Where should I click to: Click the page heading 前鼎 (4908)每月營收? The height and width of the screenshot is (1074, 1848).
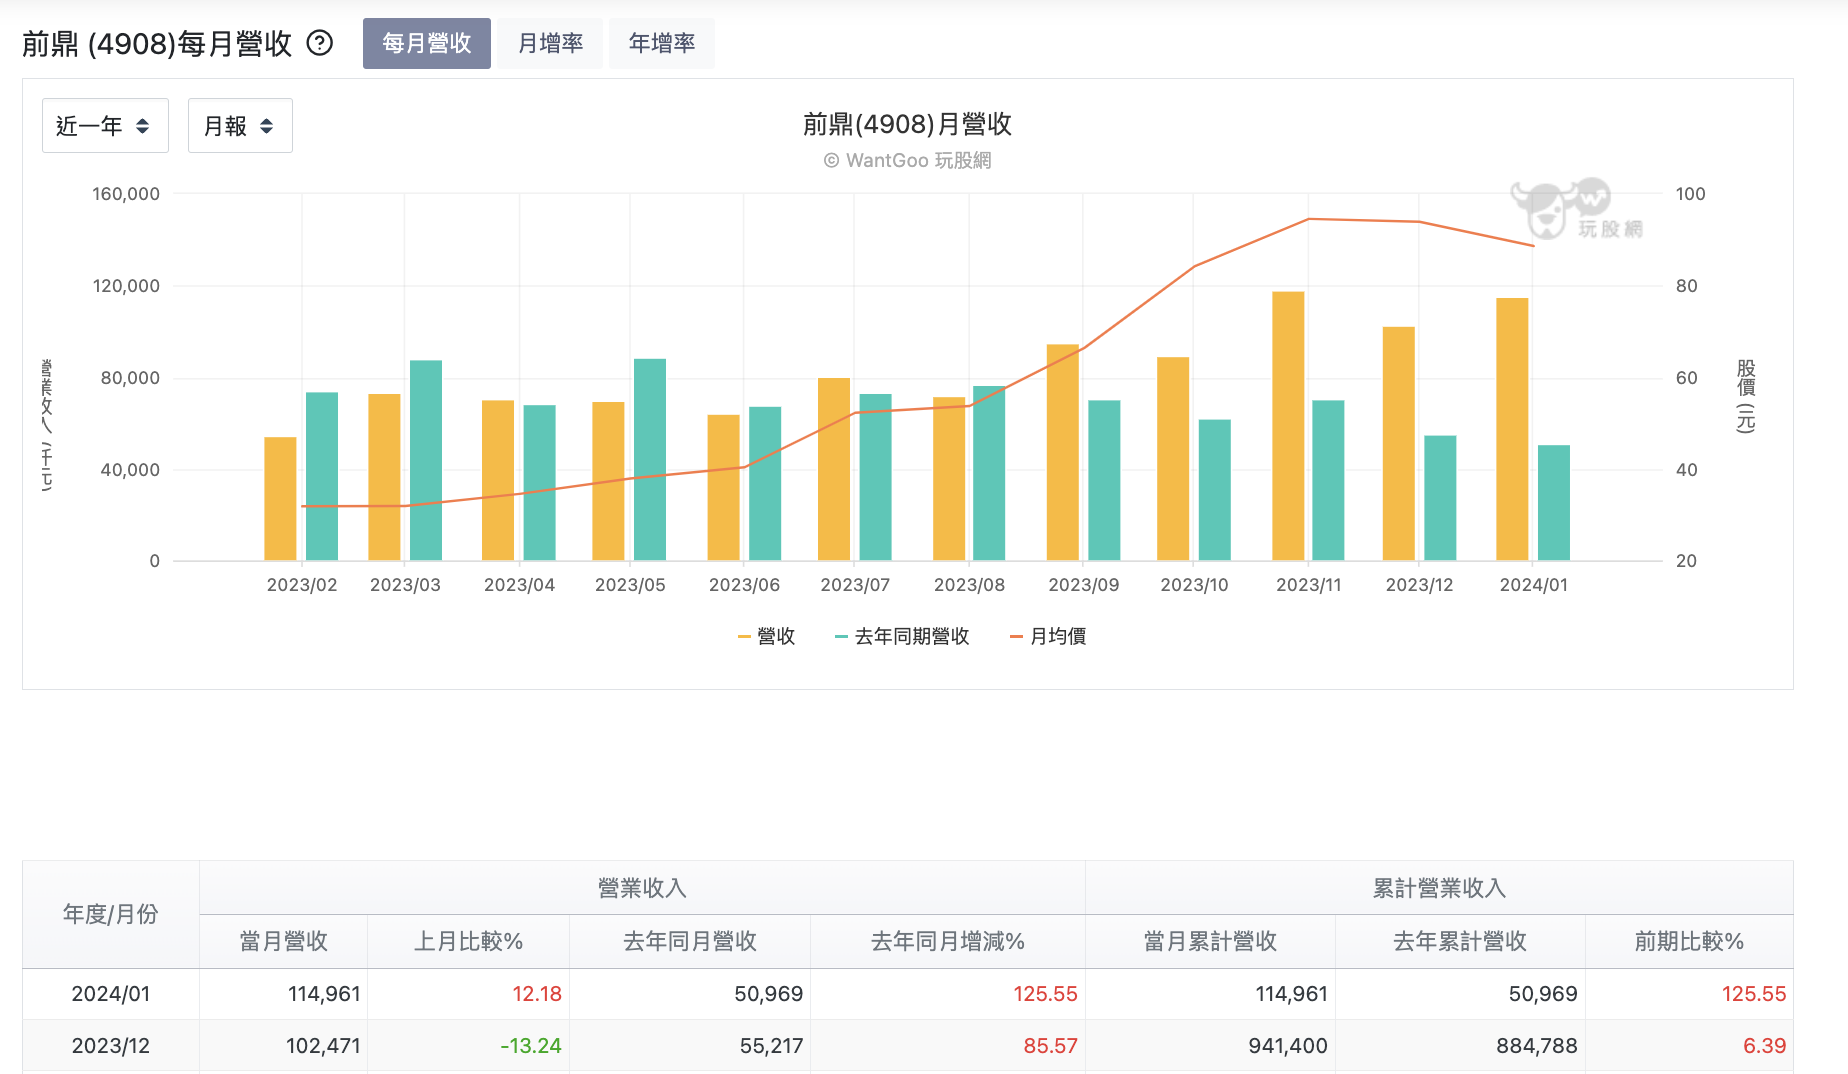(157, 44)
